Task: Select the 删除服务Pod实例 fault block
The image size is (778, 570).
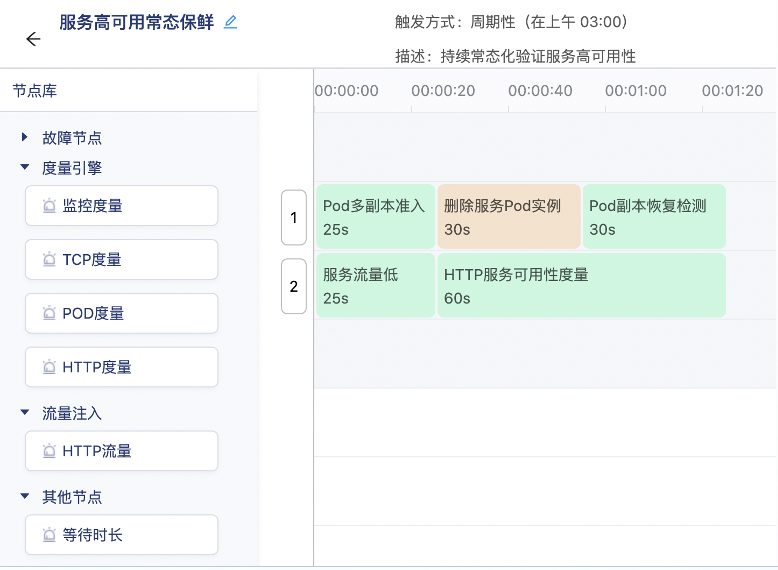Action: pos(508,217)
